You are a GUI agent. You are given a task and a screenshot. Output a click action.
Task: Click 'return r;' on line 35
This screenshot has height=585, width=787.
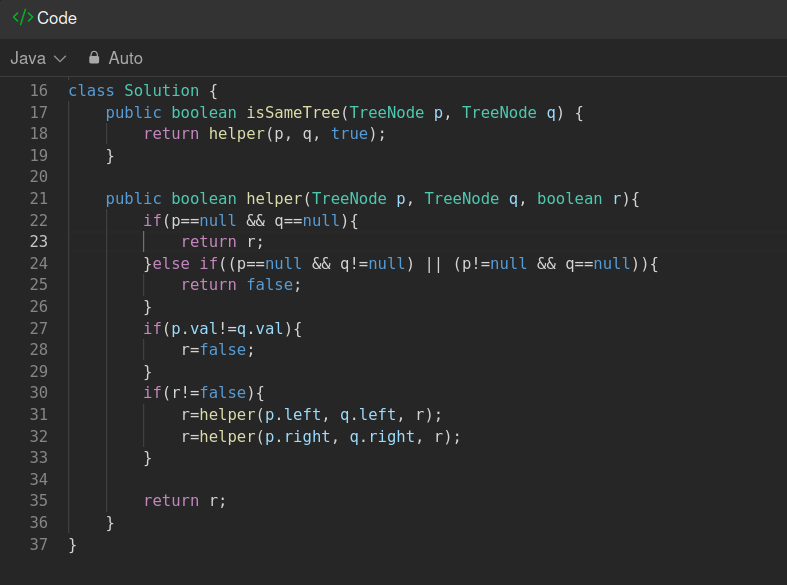(x=185, y=501)
